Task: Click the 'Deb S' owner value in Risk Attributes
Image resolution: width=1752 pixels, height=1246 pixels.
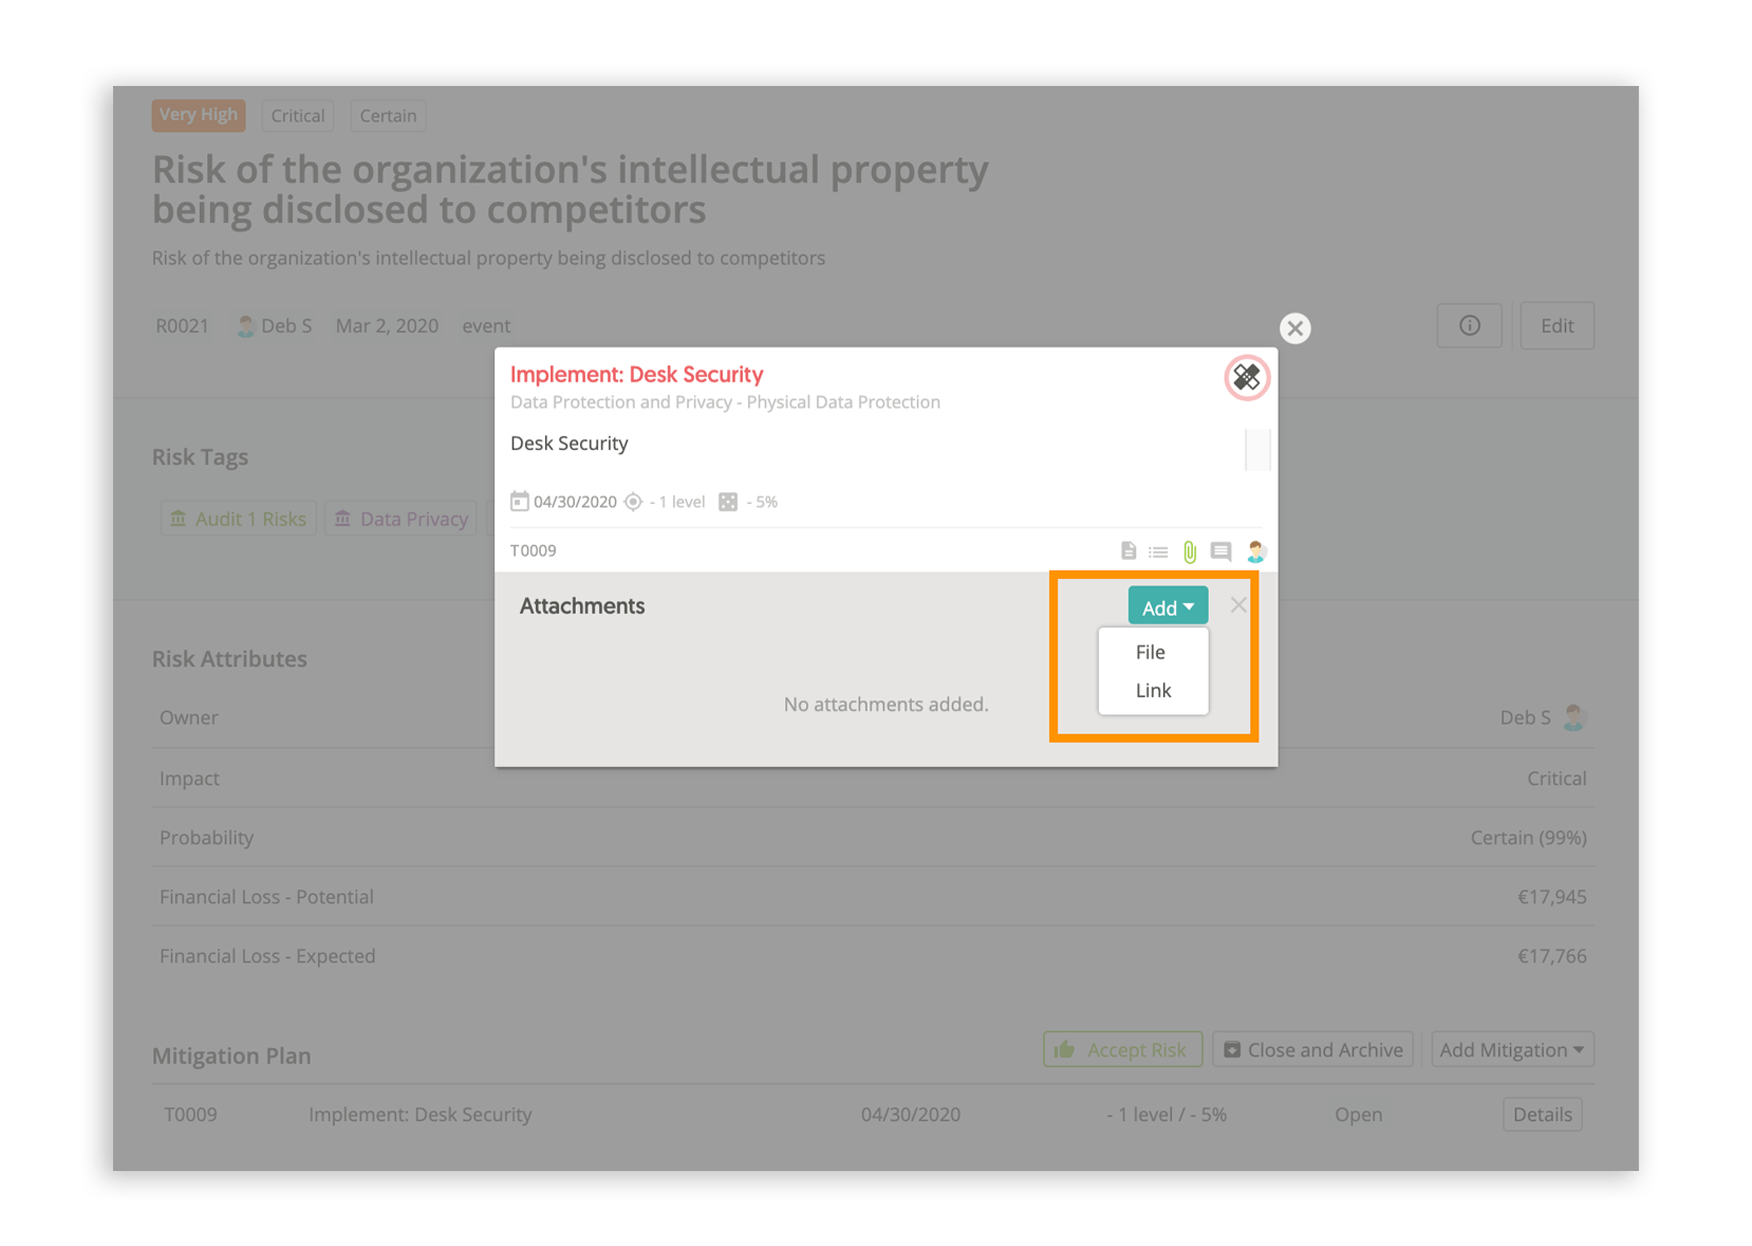Action: click(x=1525, y=718)
